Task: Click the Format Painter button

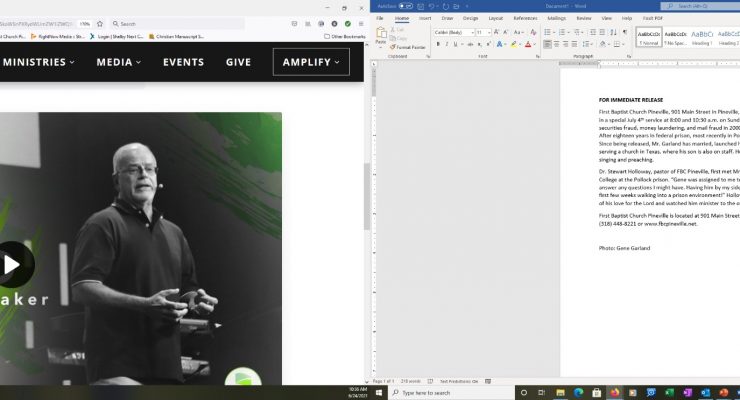Action: [x=408, y=47]
